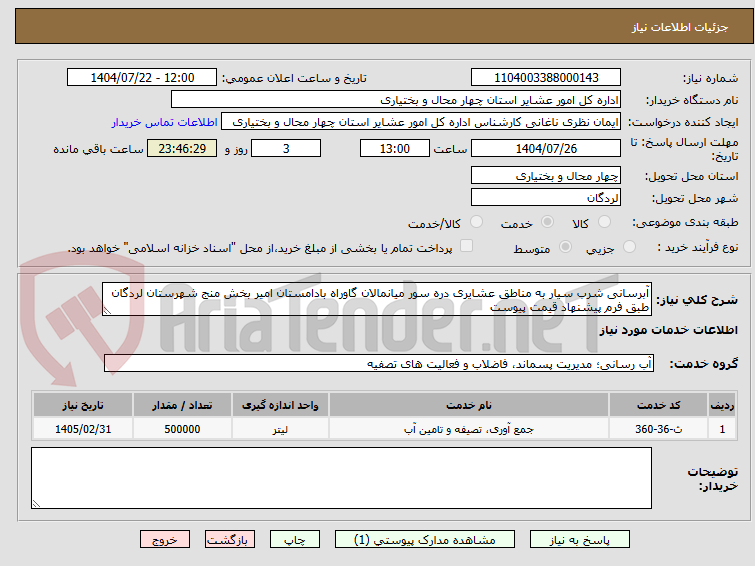755x566 pixels.
Task: Click the unit cell لیتر
Action: pos(280,429)
